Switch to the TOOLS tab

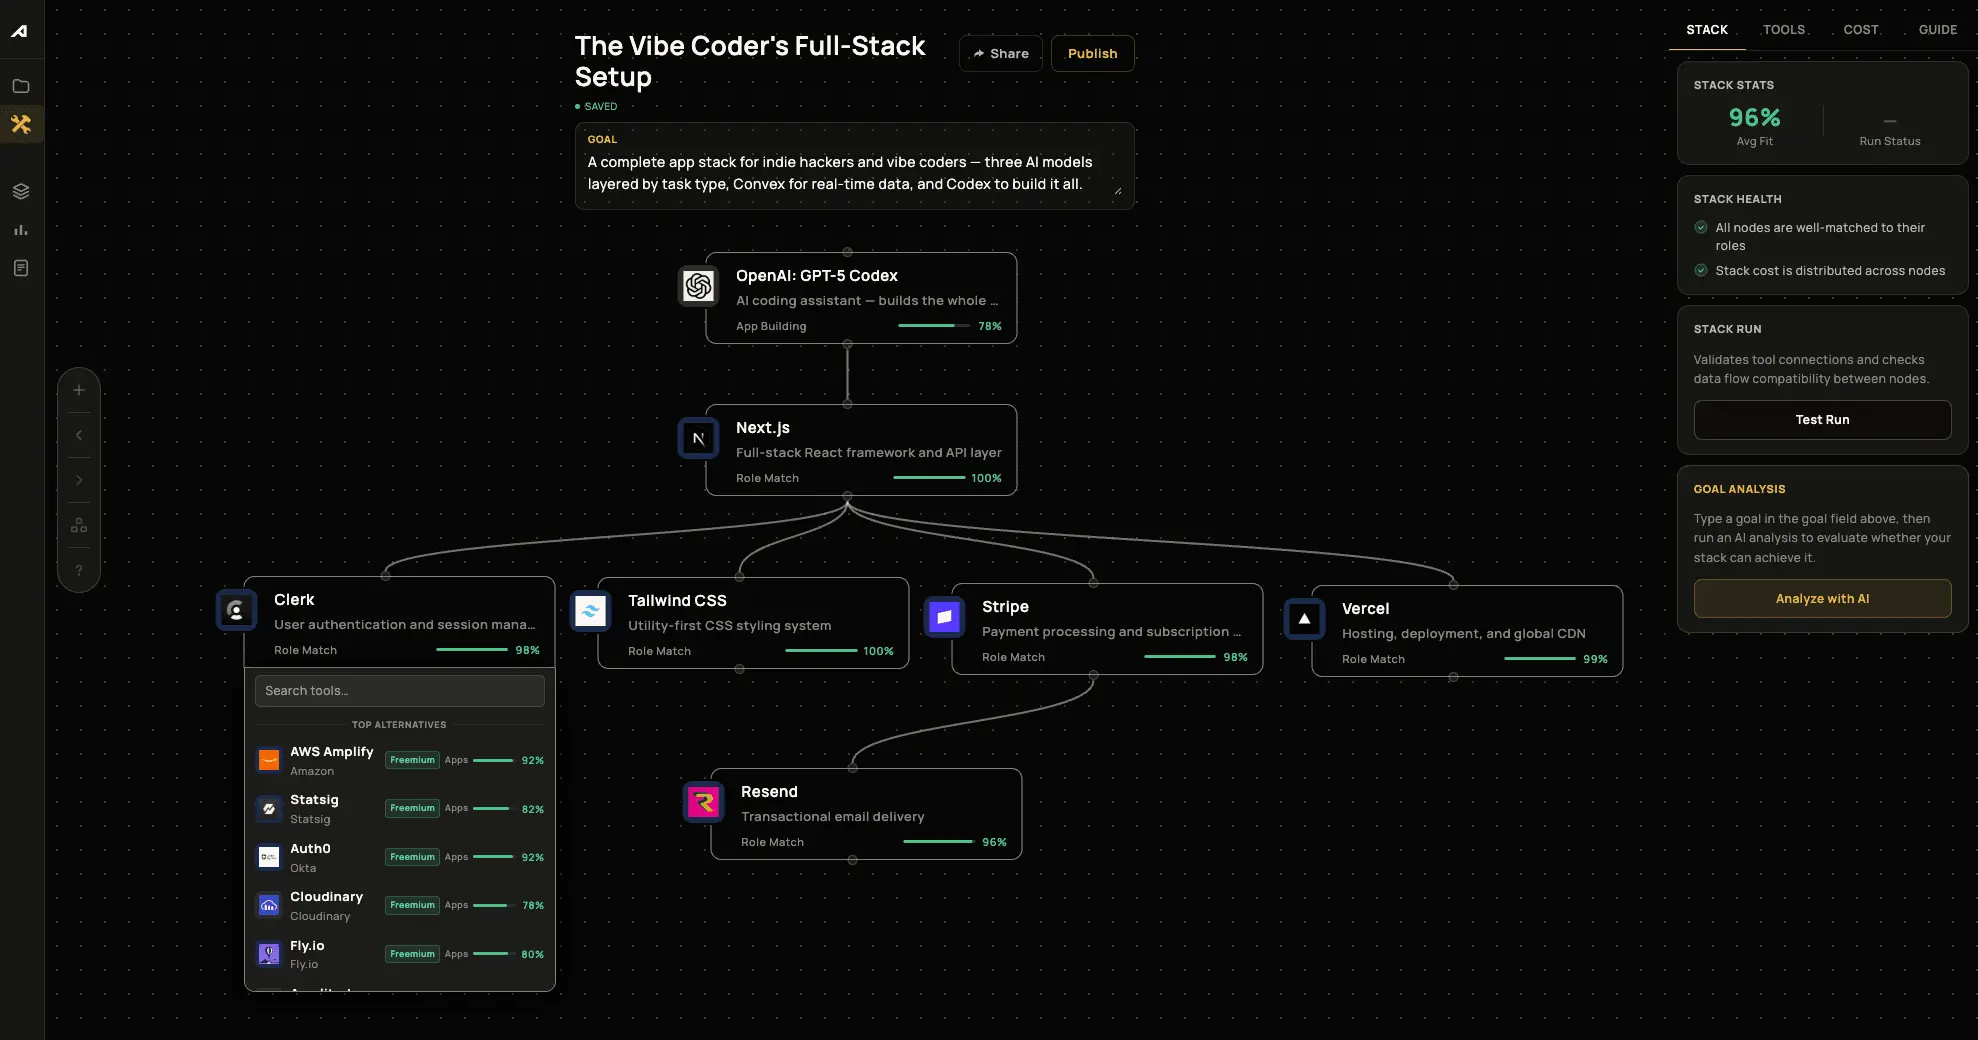point(1784,30)
